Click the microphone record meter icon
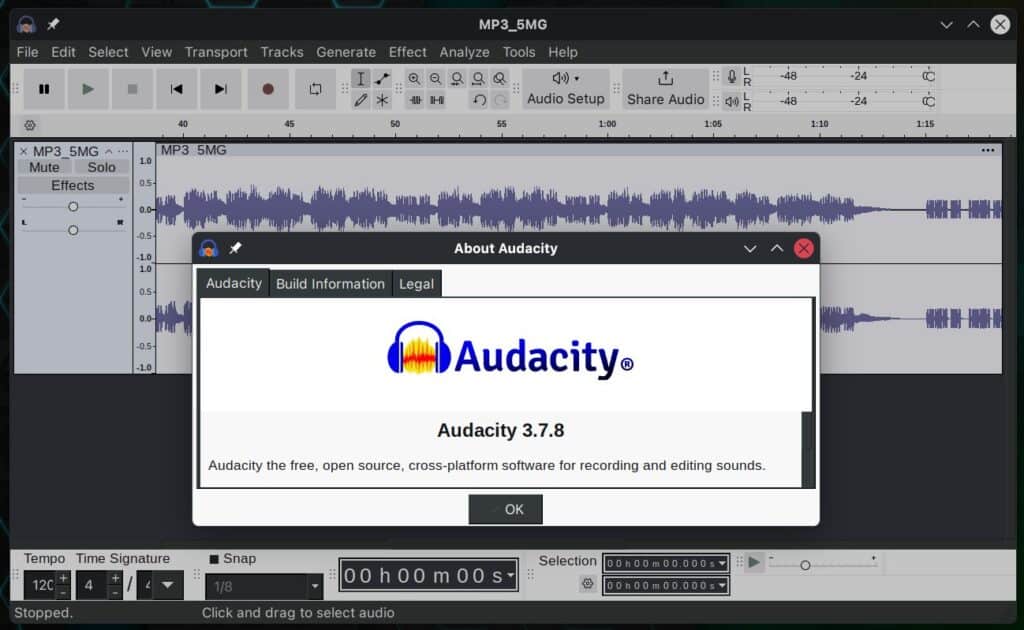This screenshot has width=1024, height=630. point(732,77)
